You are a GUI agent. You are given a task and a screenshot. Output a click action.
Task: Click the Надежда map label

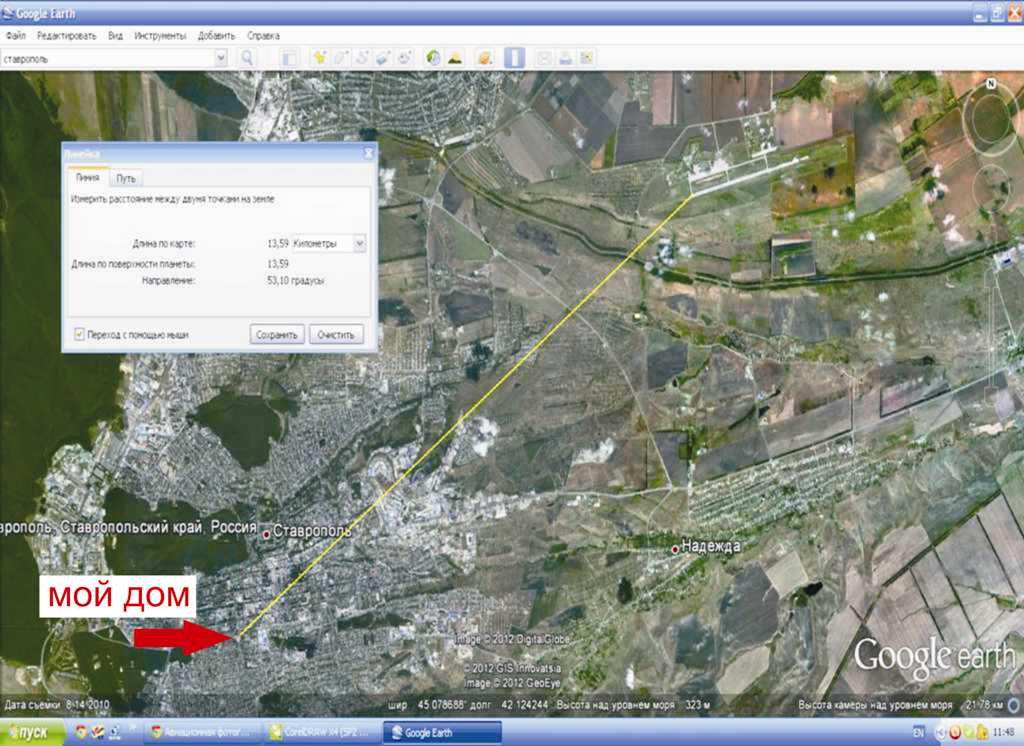click(711, 545)
